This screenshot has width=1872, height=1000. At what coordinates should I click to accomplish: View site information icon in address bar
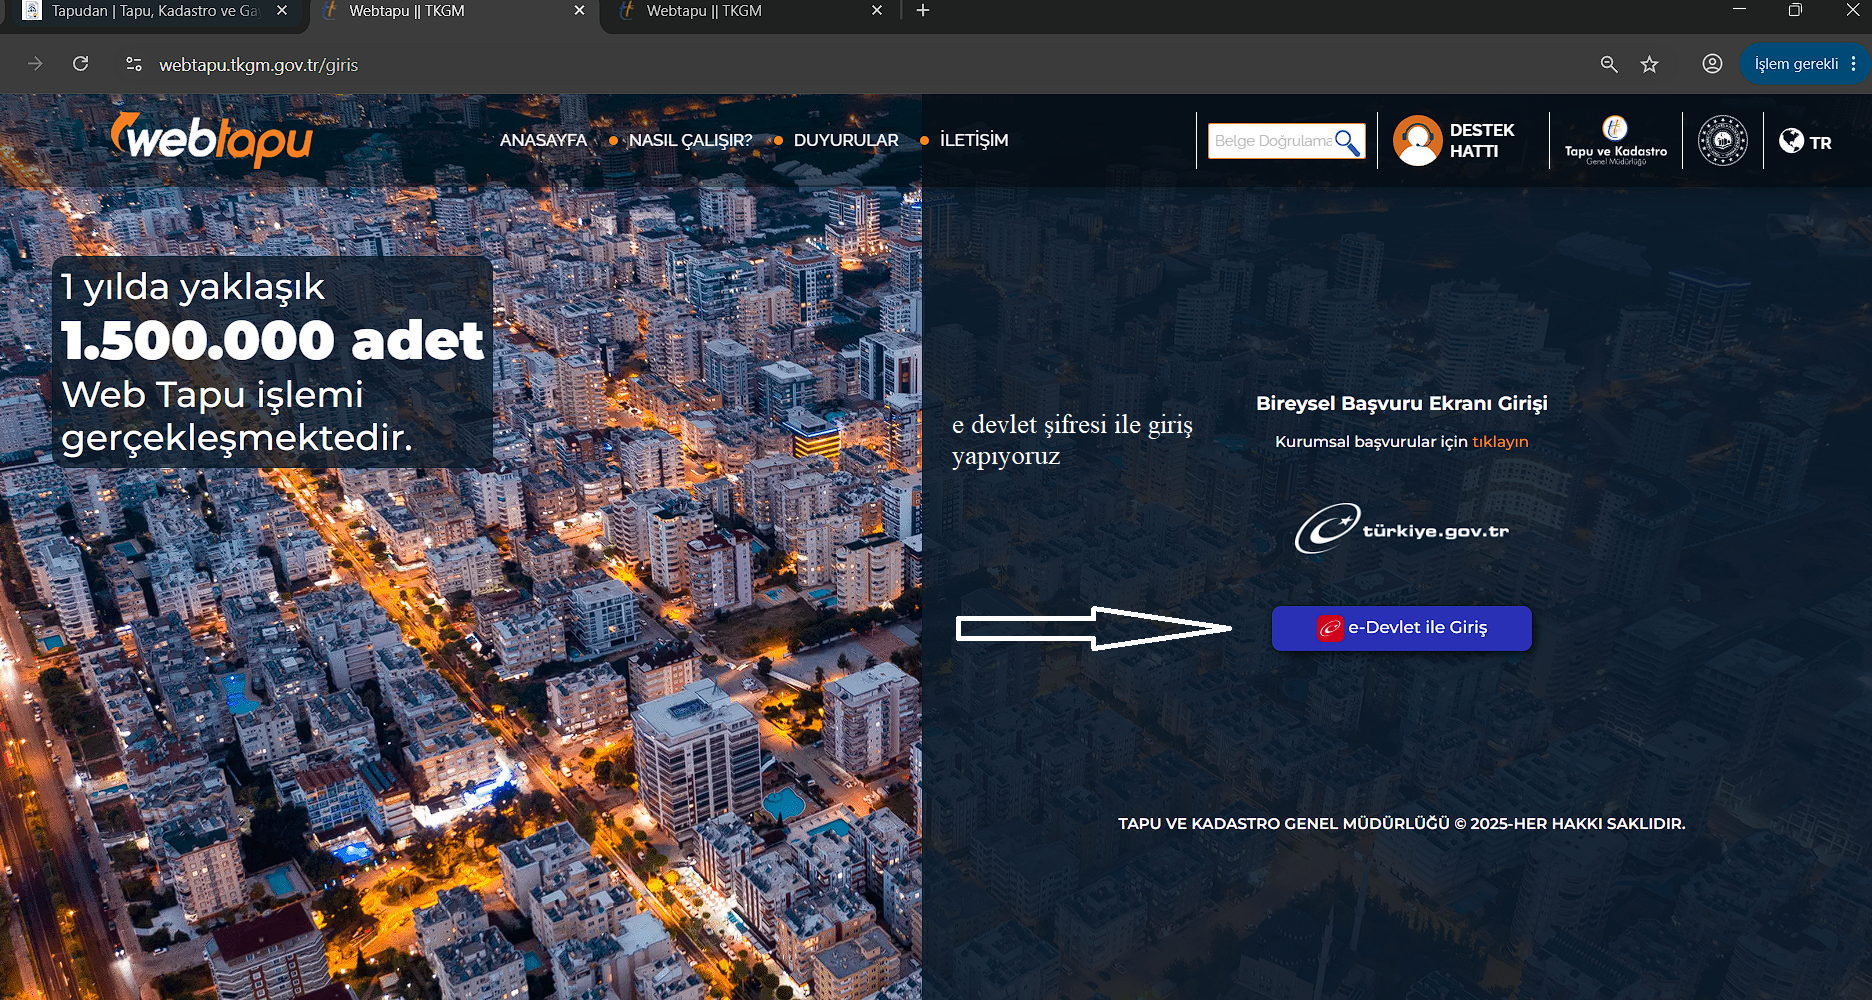(133, 64)
